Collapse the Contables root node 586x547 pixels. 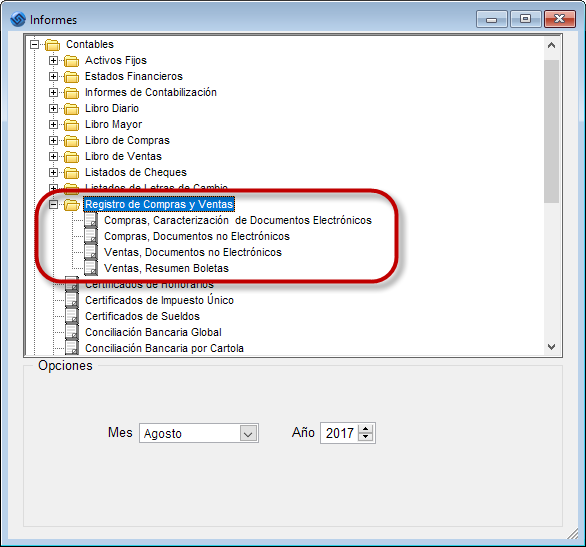coord(34,44)
